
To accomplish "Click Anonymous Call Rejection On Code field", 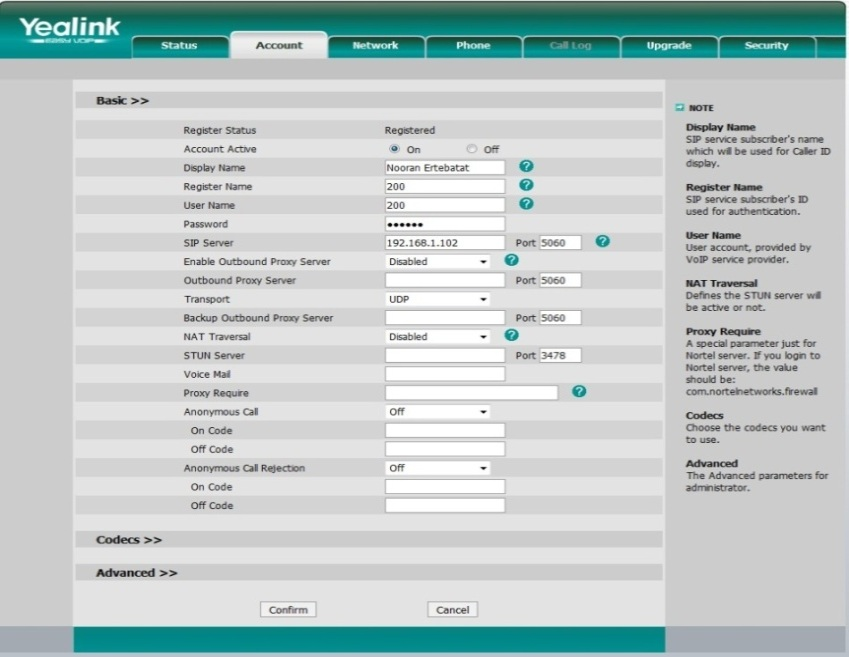I will click(x=445, y=487).
